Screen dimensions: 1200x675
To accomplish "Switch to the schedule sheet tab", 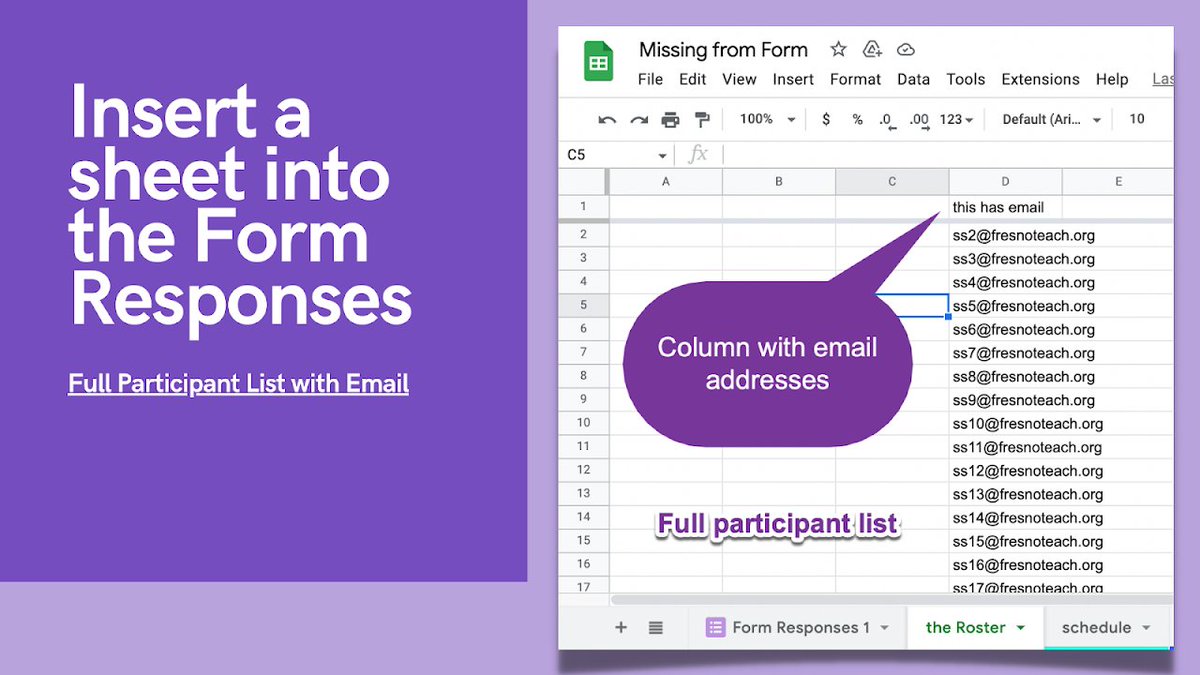I will (1097, 627).
